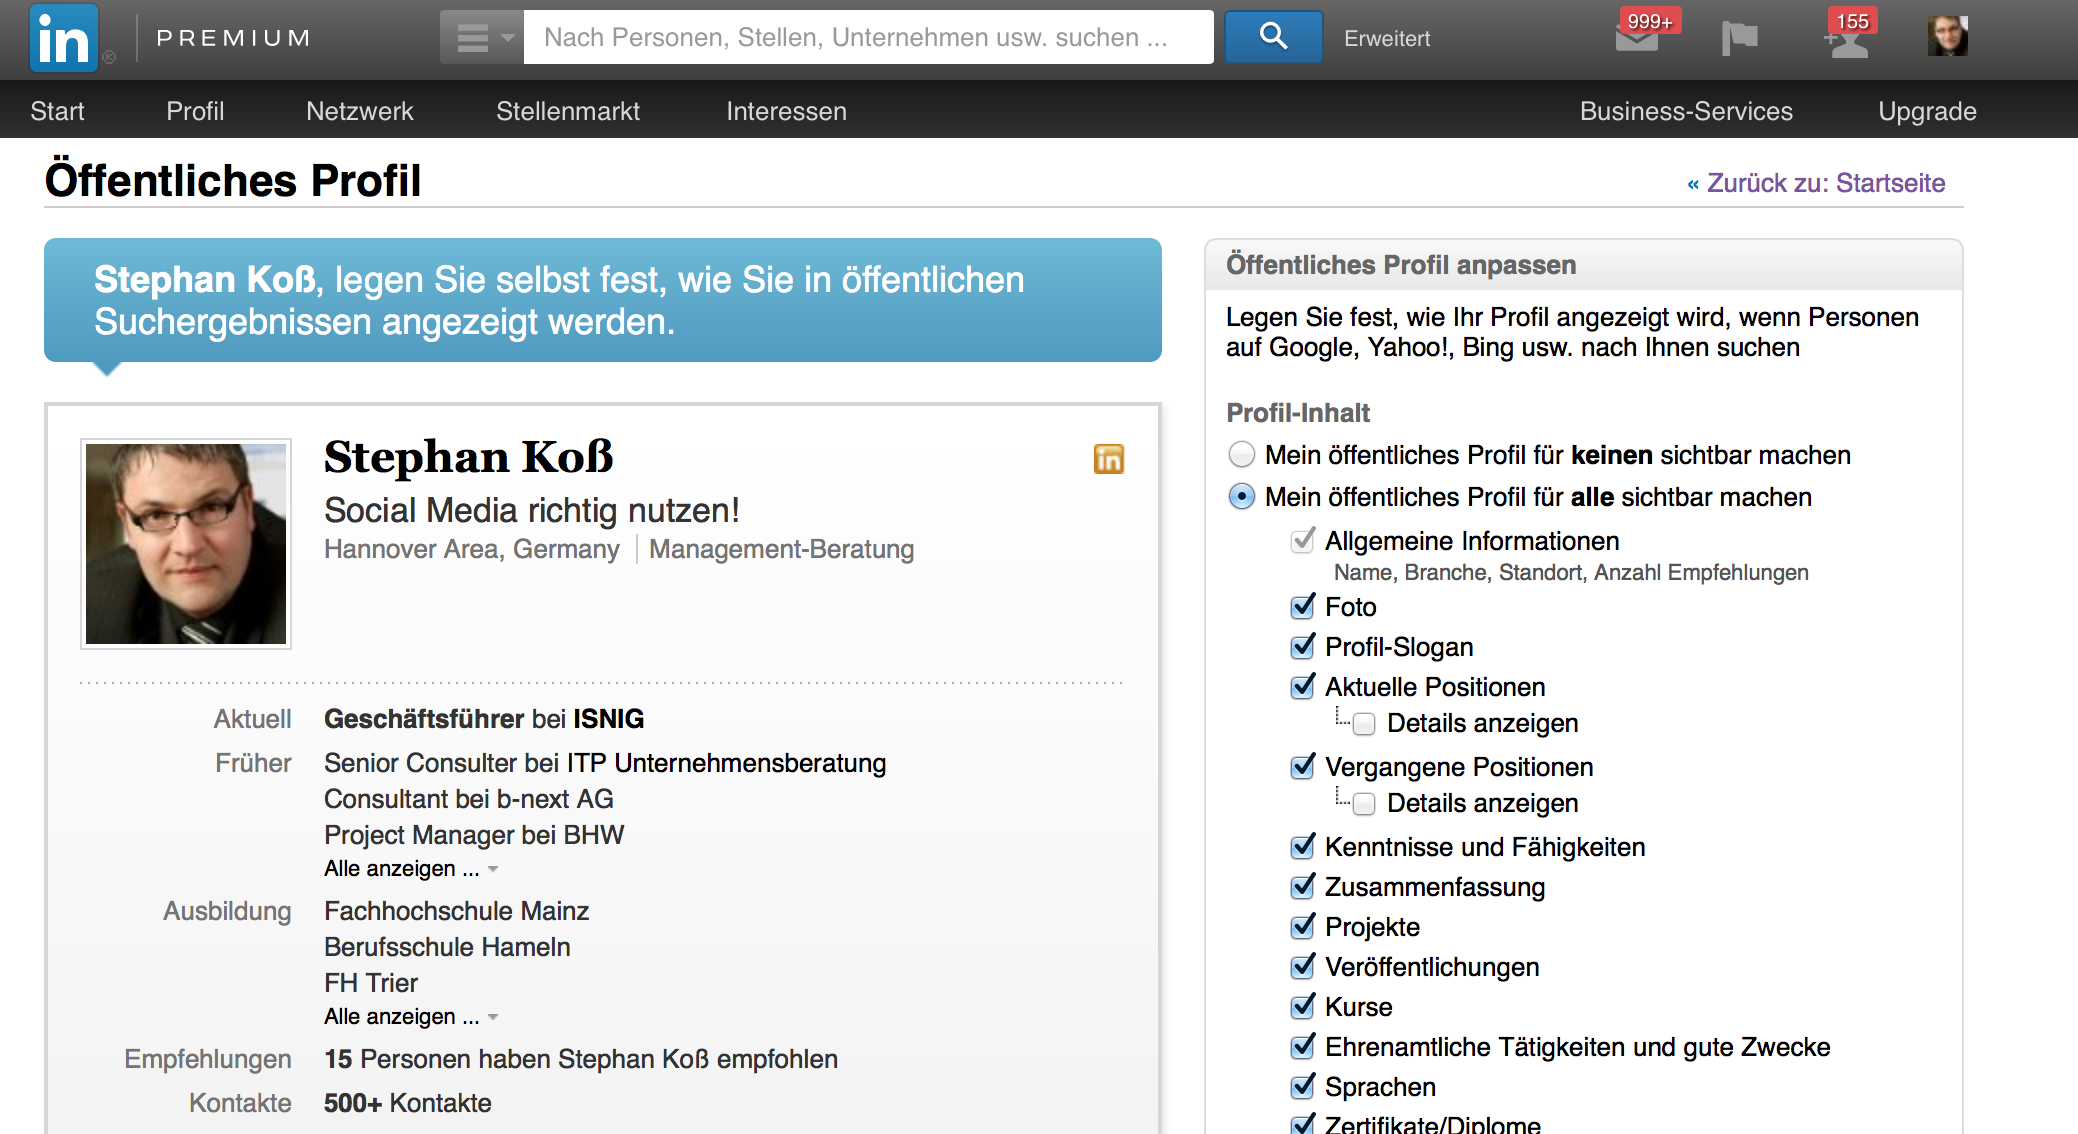Image resolution: width=2078 pixels, height=1134 pixels.
Task: Select profile visible to keinen radio button
Action: click(x=1242, y=455)
